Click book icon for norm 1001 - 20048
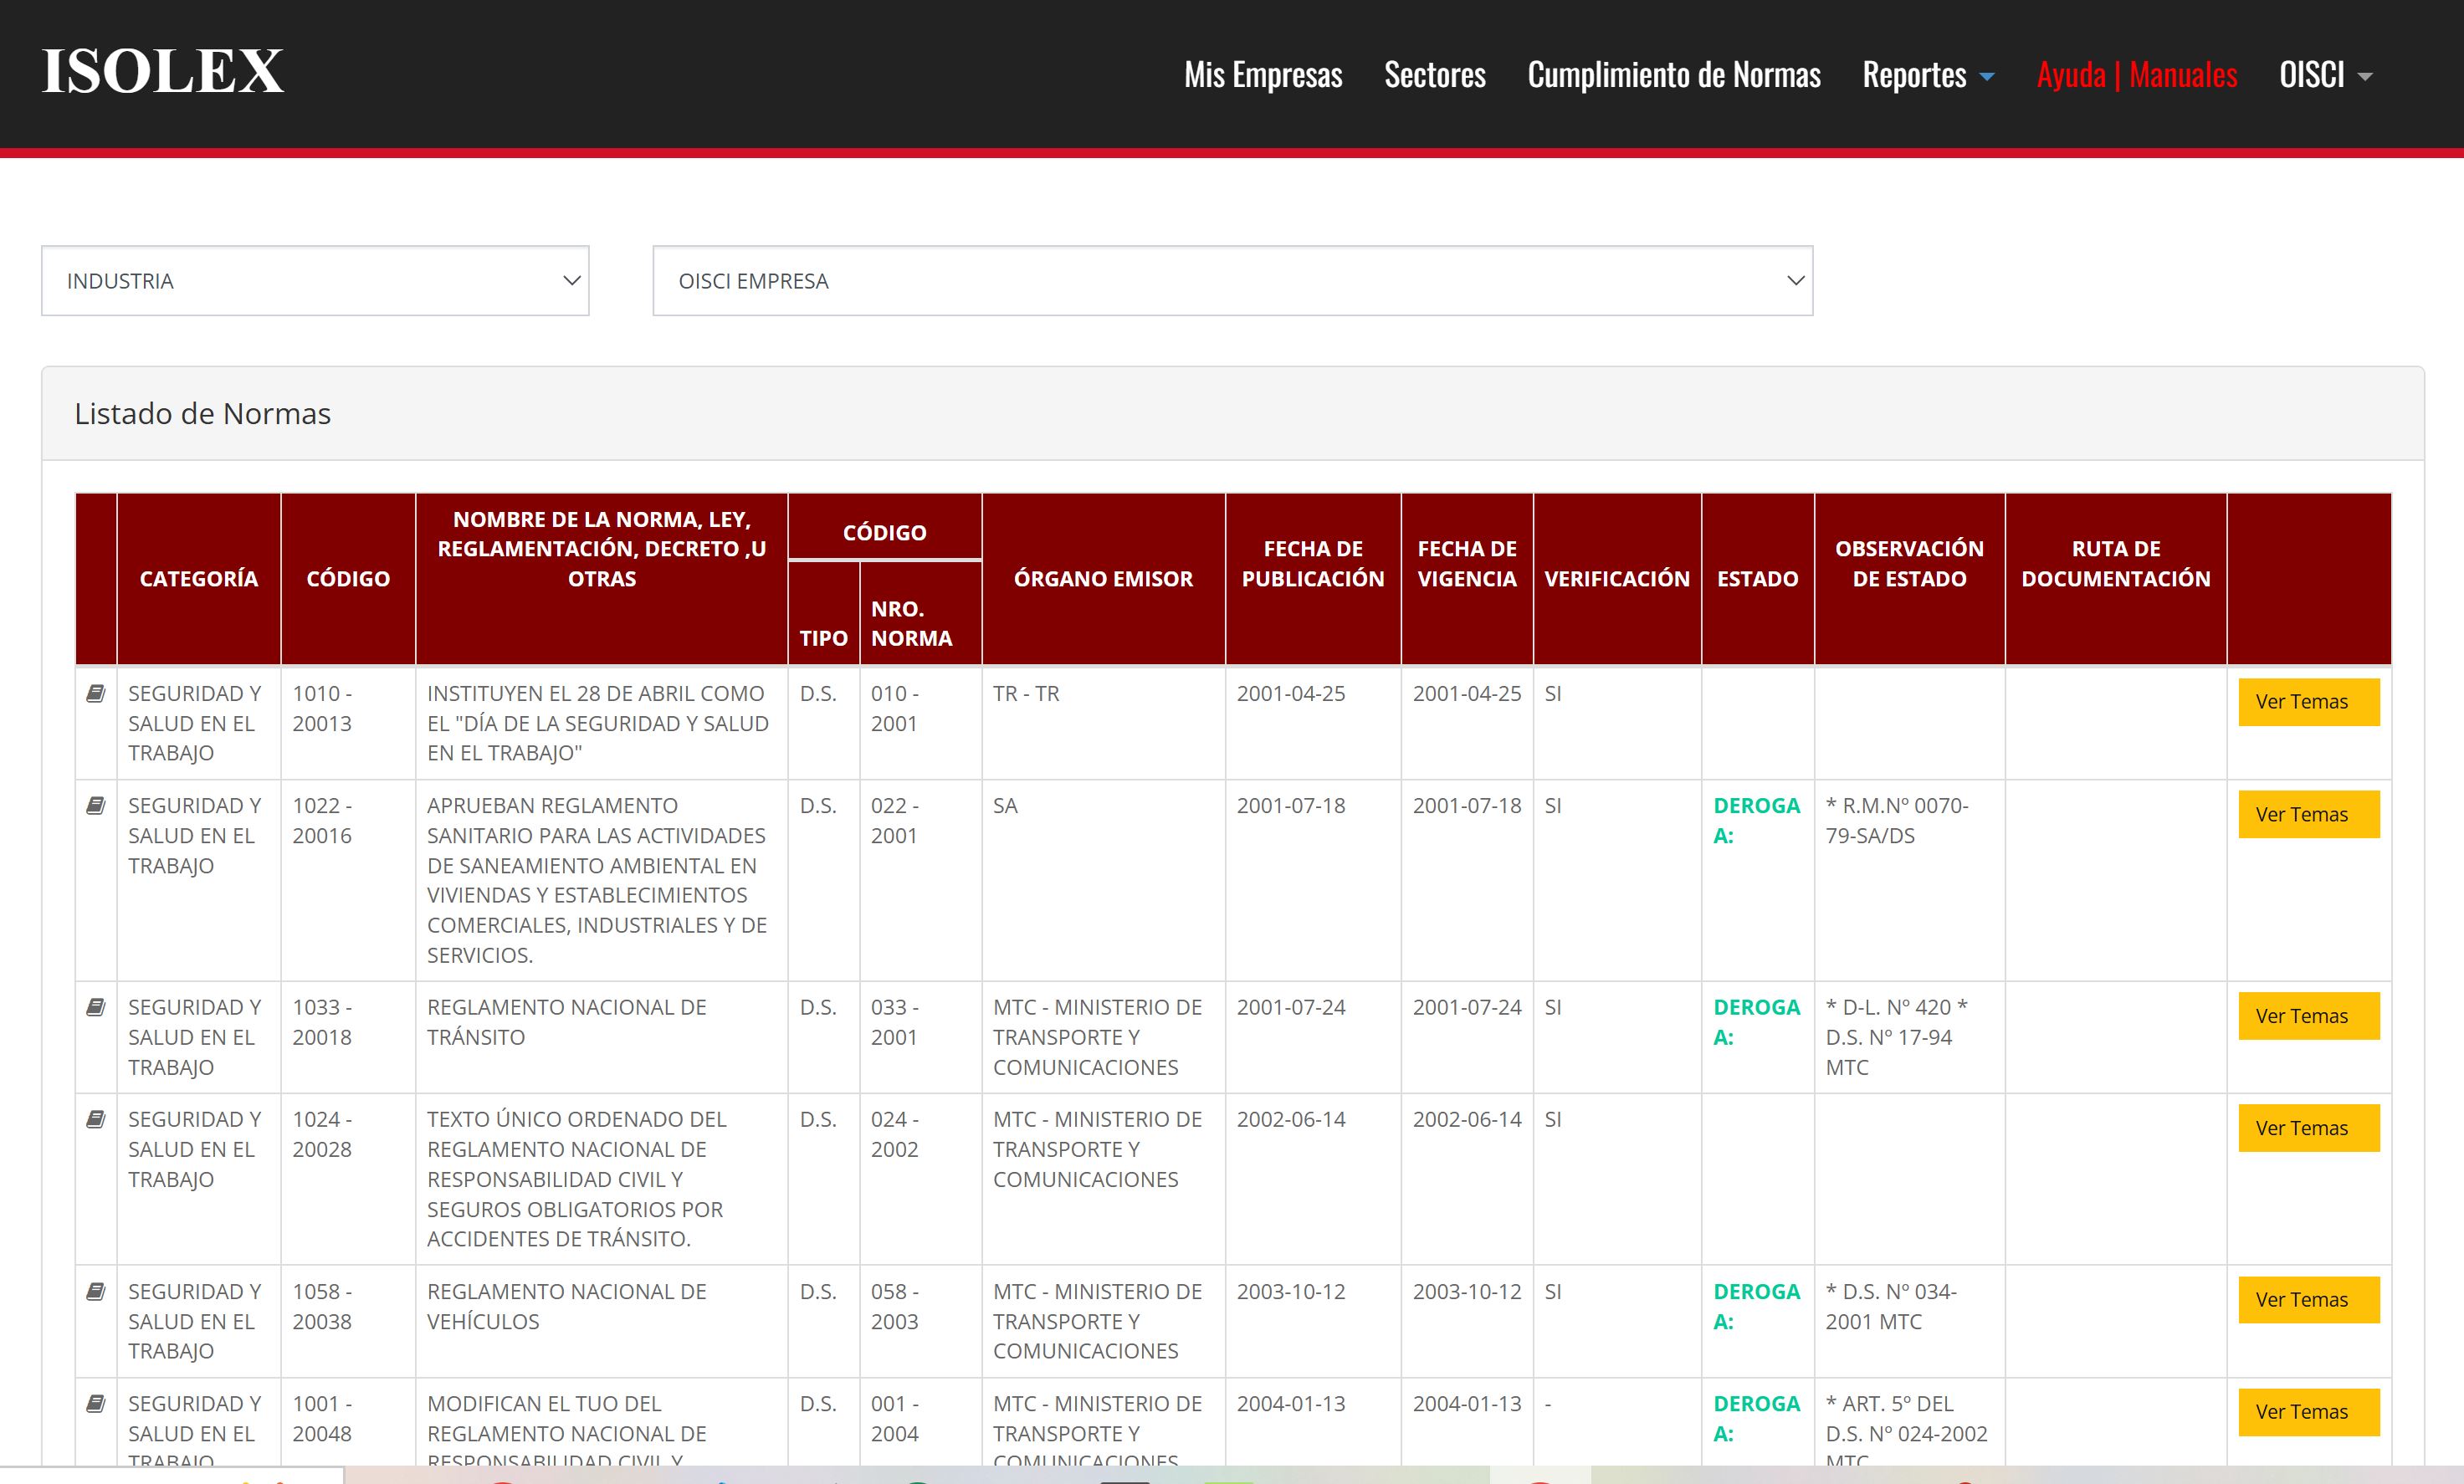Image resolution: width=2464 pixels, height=1484 pixels. 96,1403
